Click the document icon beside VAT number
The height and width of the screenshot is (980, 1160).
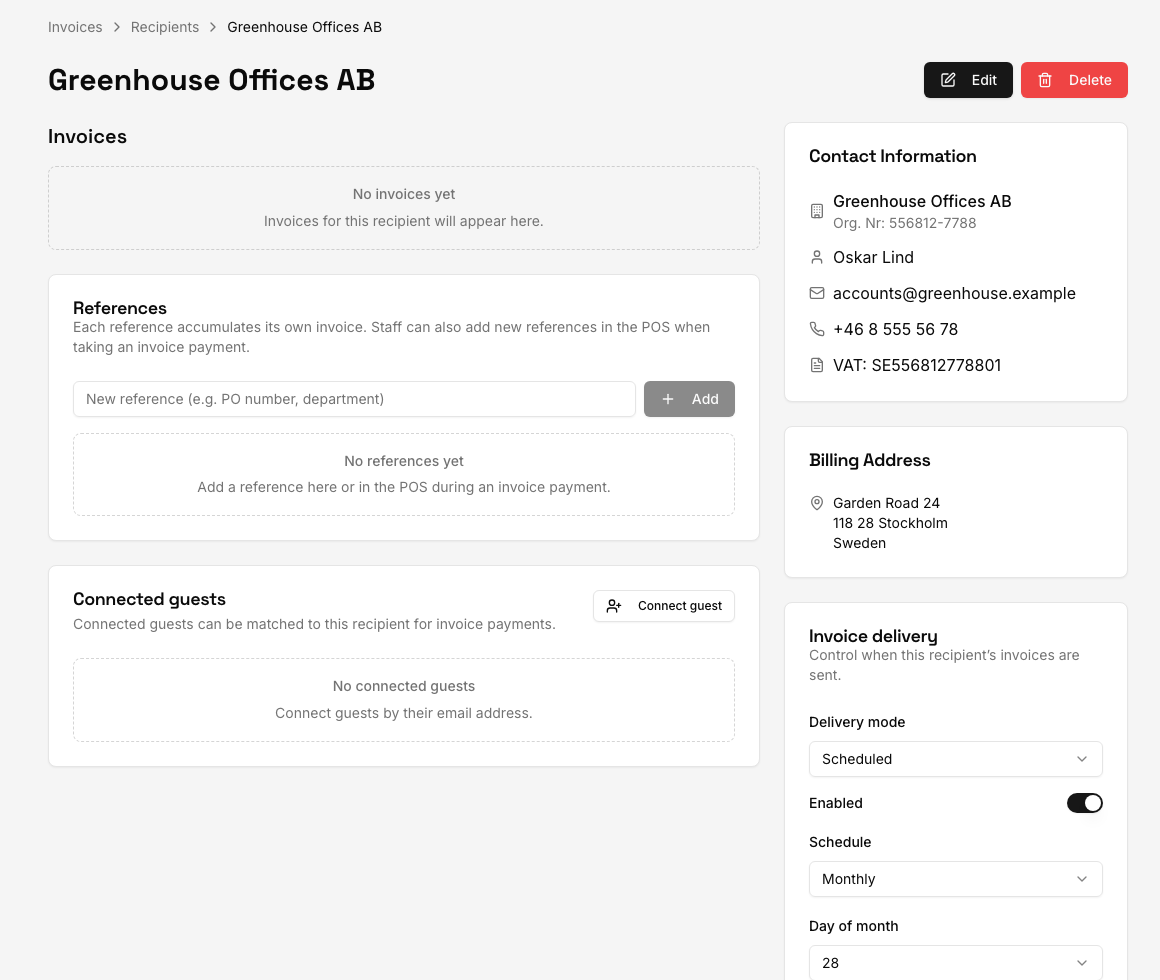[817, 365]
